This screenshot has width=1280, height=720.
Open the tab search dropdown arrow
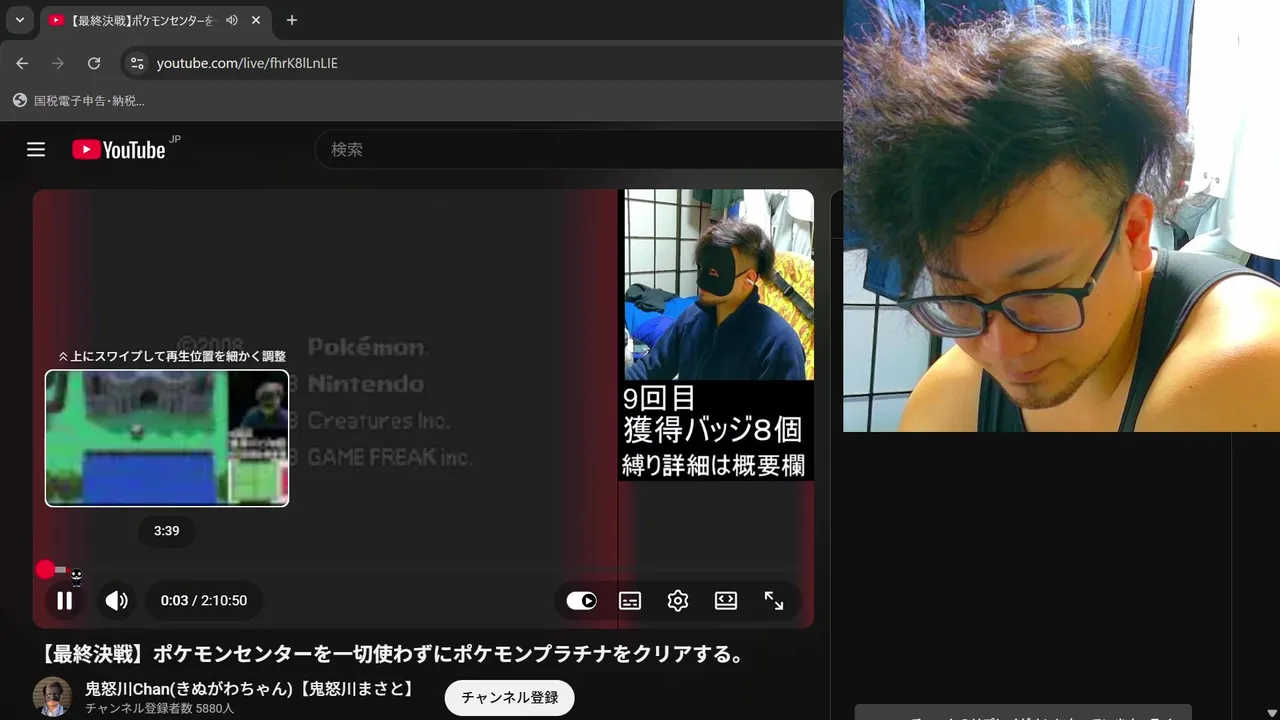tap(19, 20)
